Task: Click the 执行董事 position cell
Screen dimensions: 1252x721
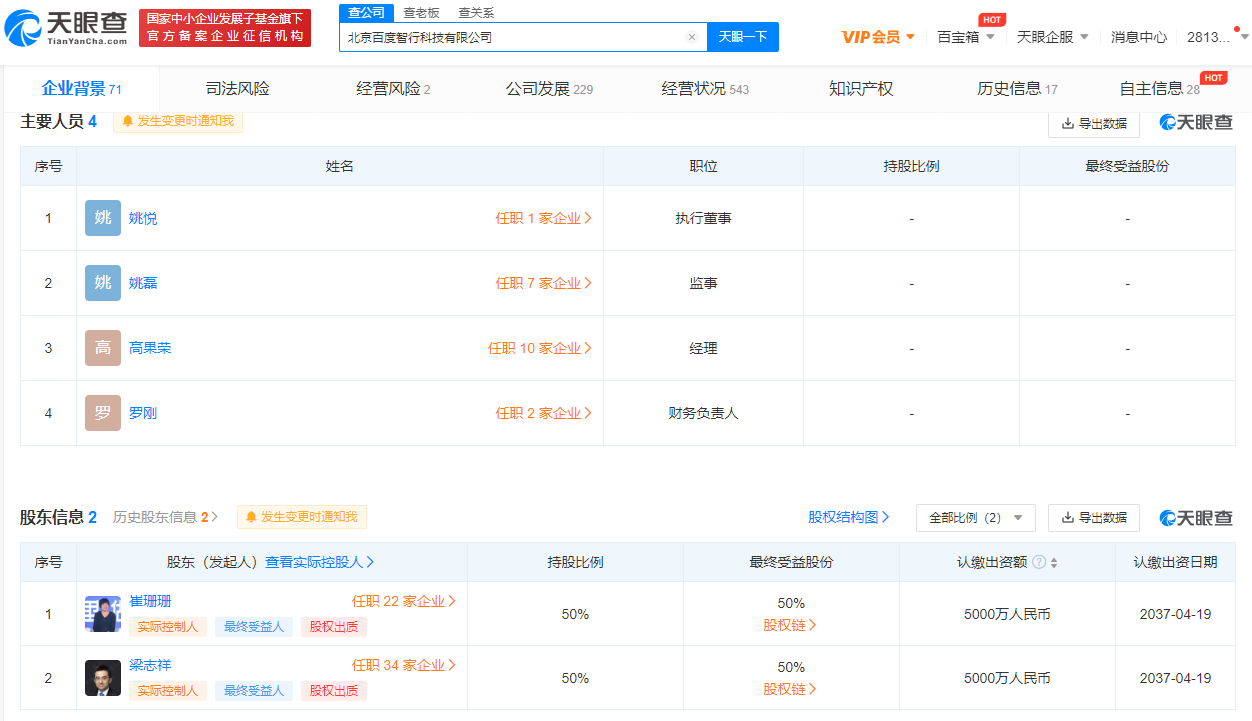Action: [x=703, y=218]
